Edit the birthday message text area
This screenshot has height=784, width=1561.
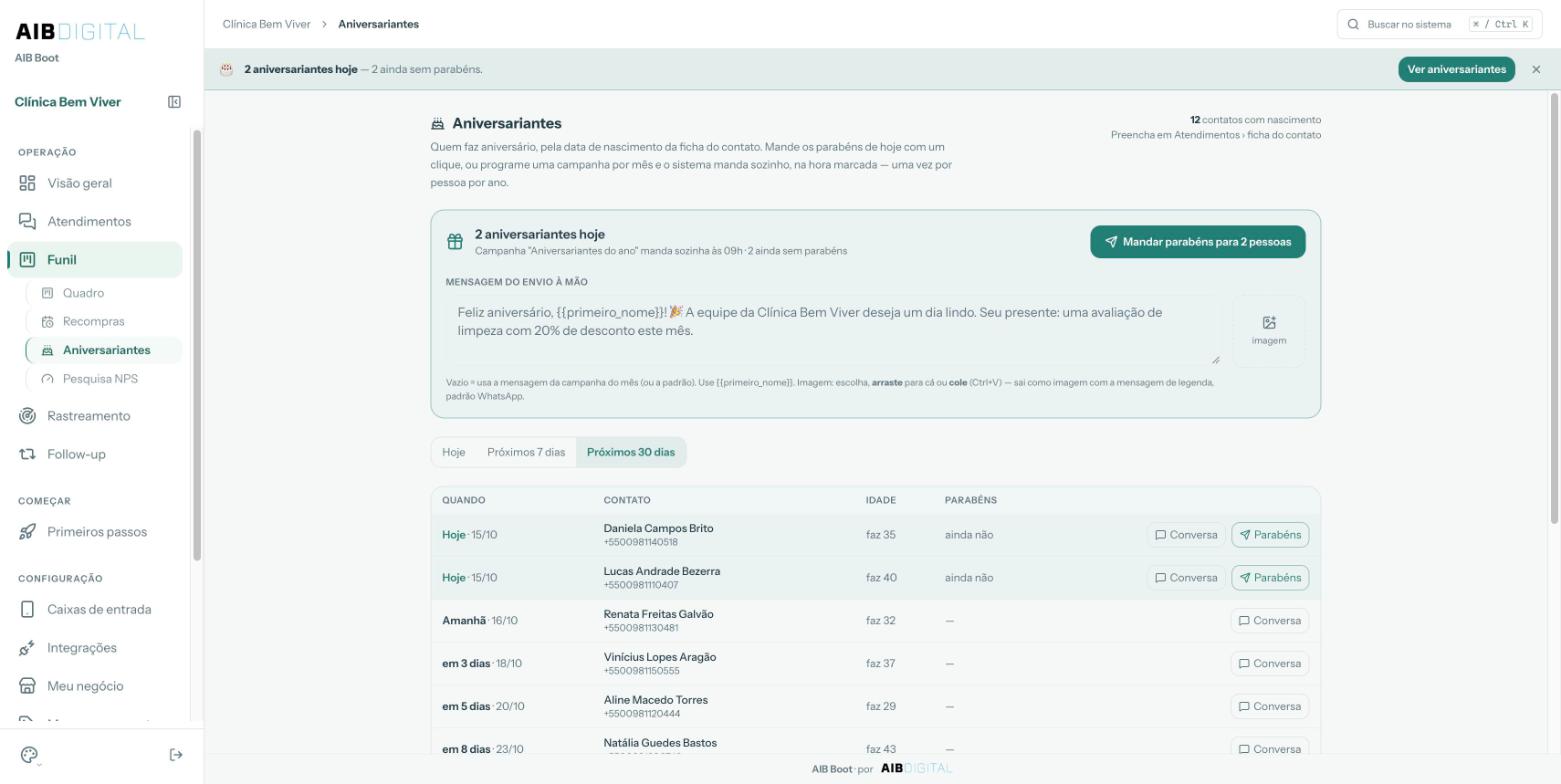833,331
